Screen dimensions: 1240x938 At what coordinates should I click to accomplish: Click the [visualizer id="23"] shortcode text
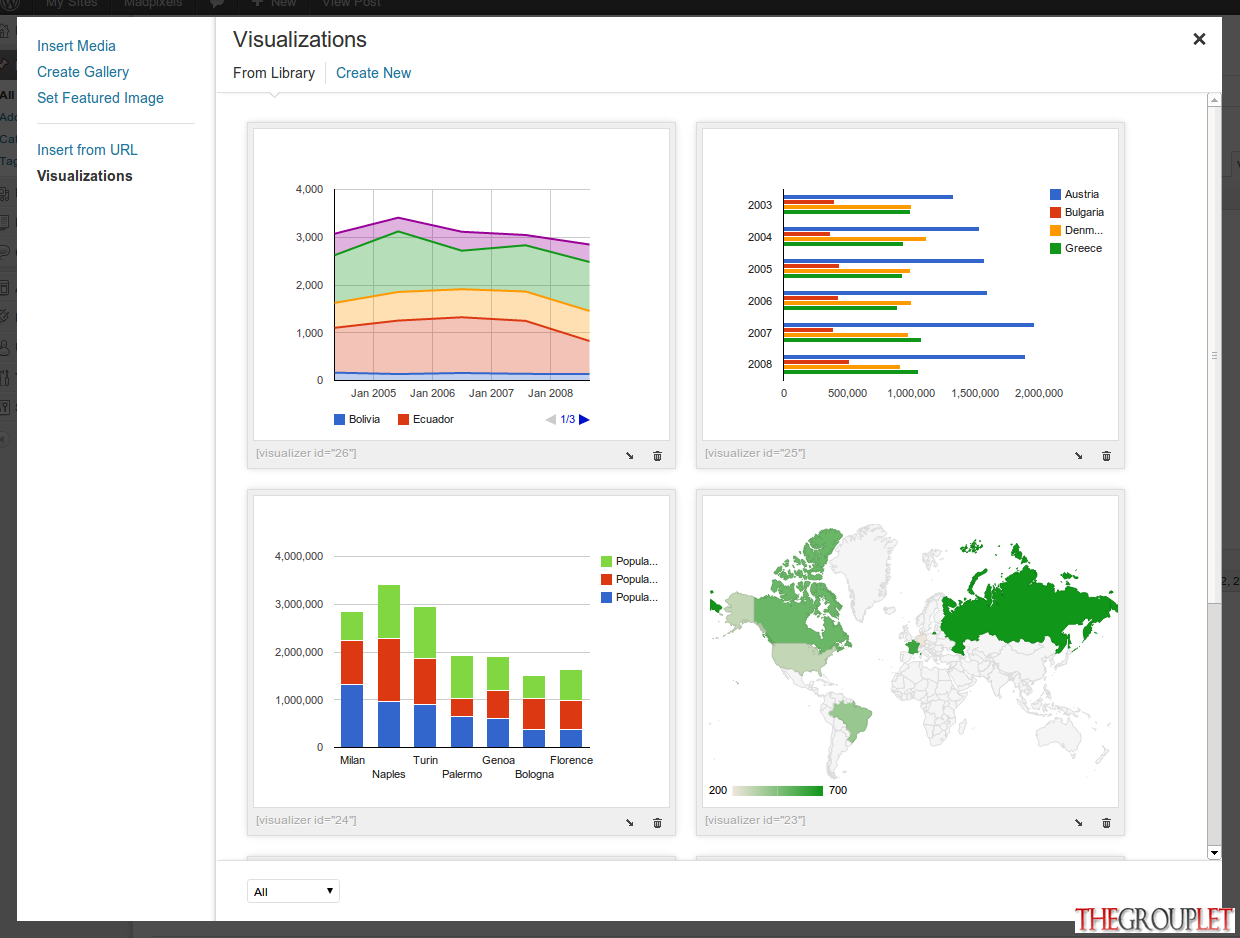coord(755,820)
